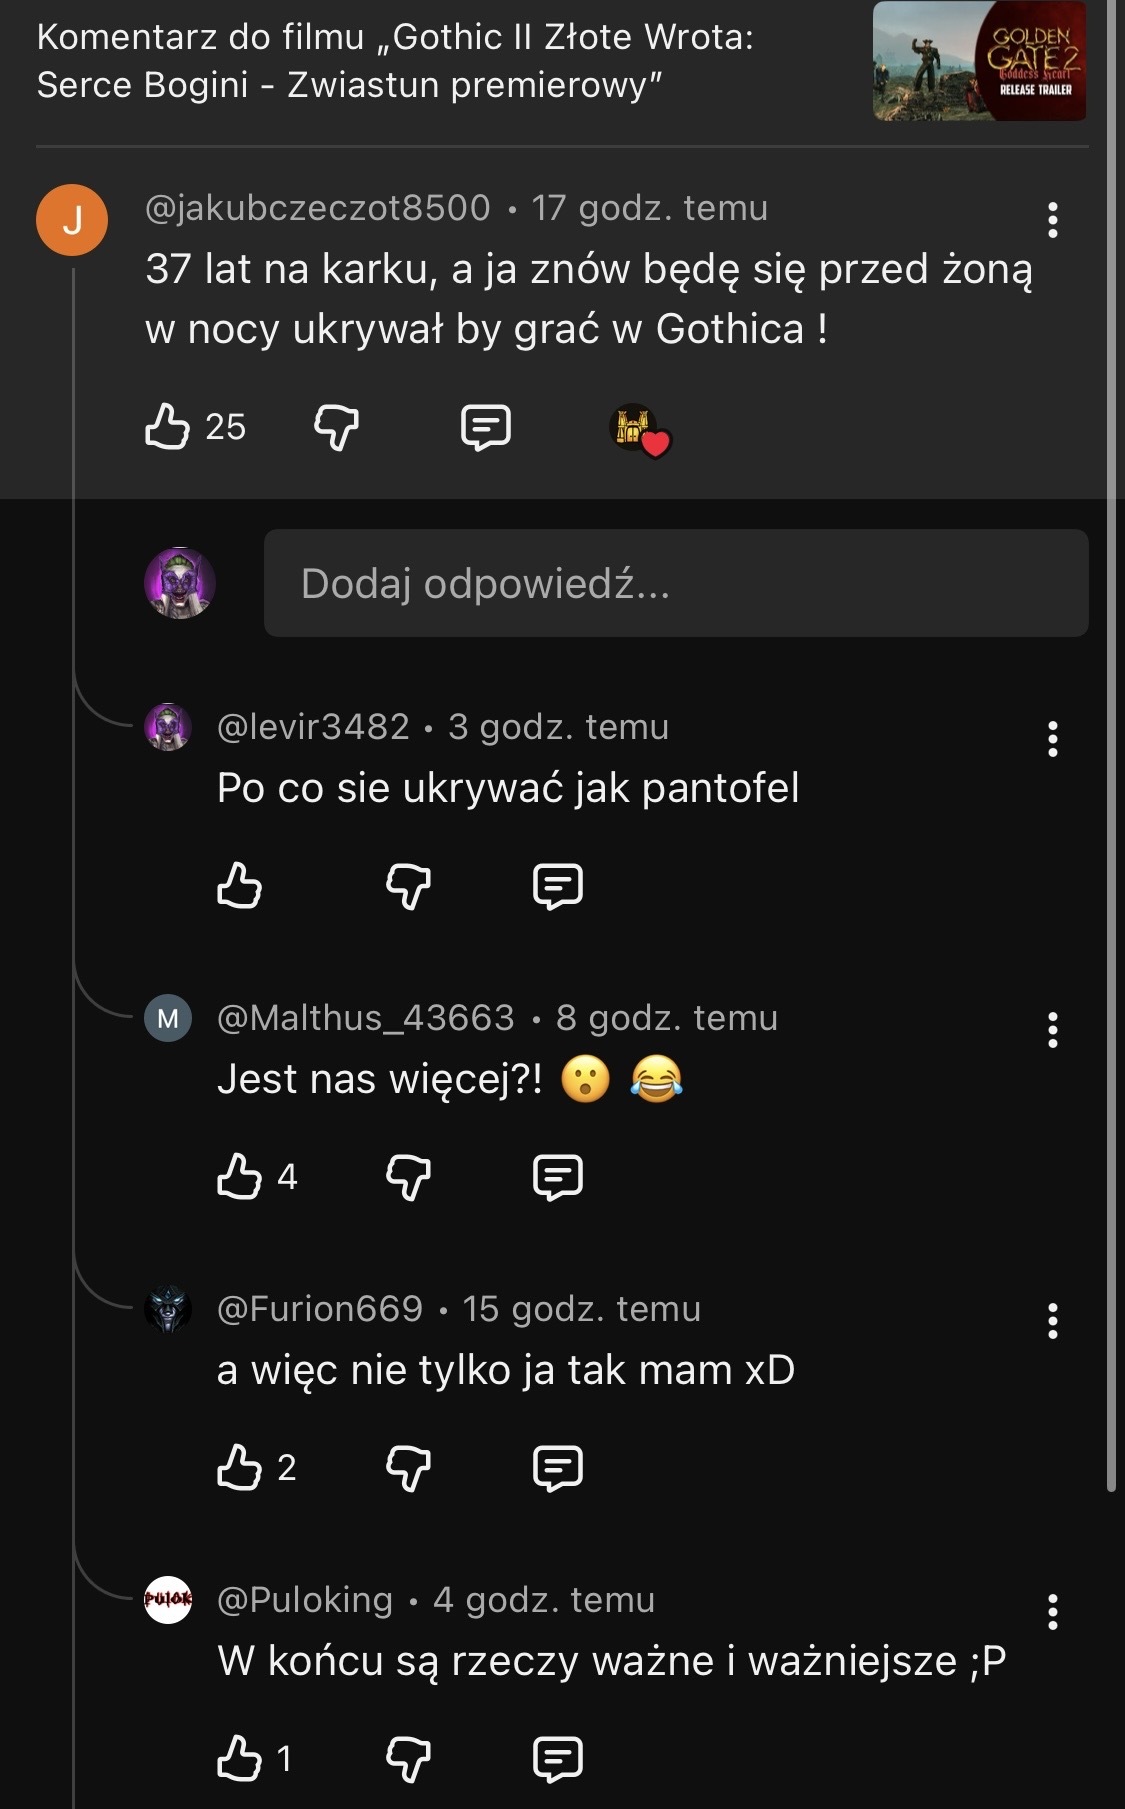Screen dimensions: 1125x1809
Task: Open more options for @jakubczeczot8500 comment
Action: pos(1052,220)
